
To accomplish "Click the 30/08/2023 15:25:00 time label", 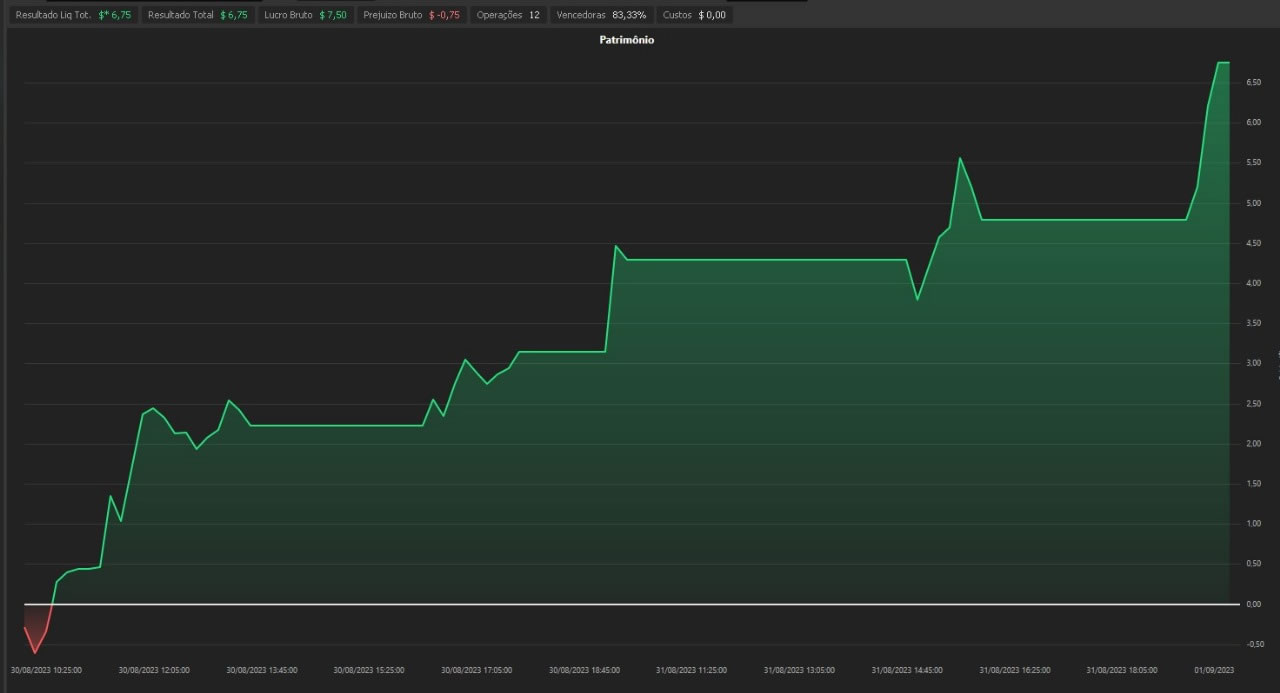I will pyautogui.click(x=369, y=670).
